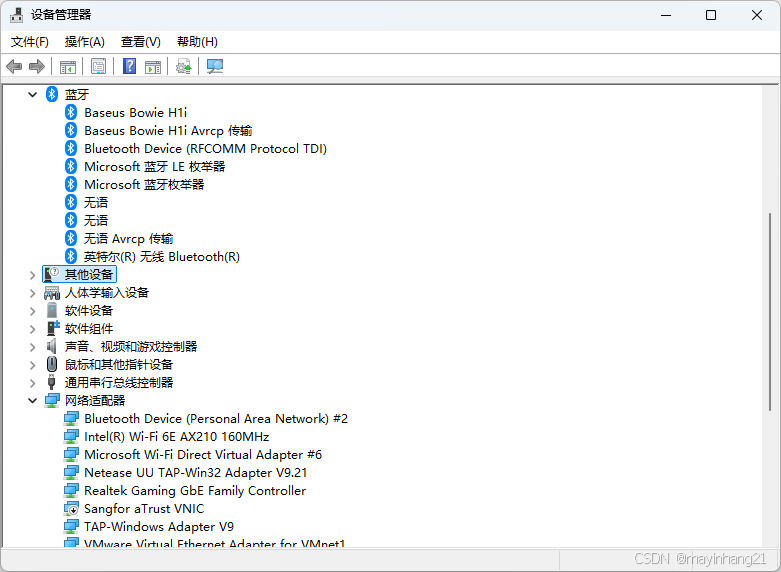Click the speaker icon of 声音、视频和游戏控制器

point(52,346)
